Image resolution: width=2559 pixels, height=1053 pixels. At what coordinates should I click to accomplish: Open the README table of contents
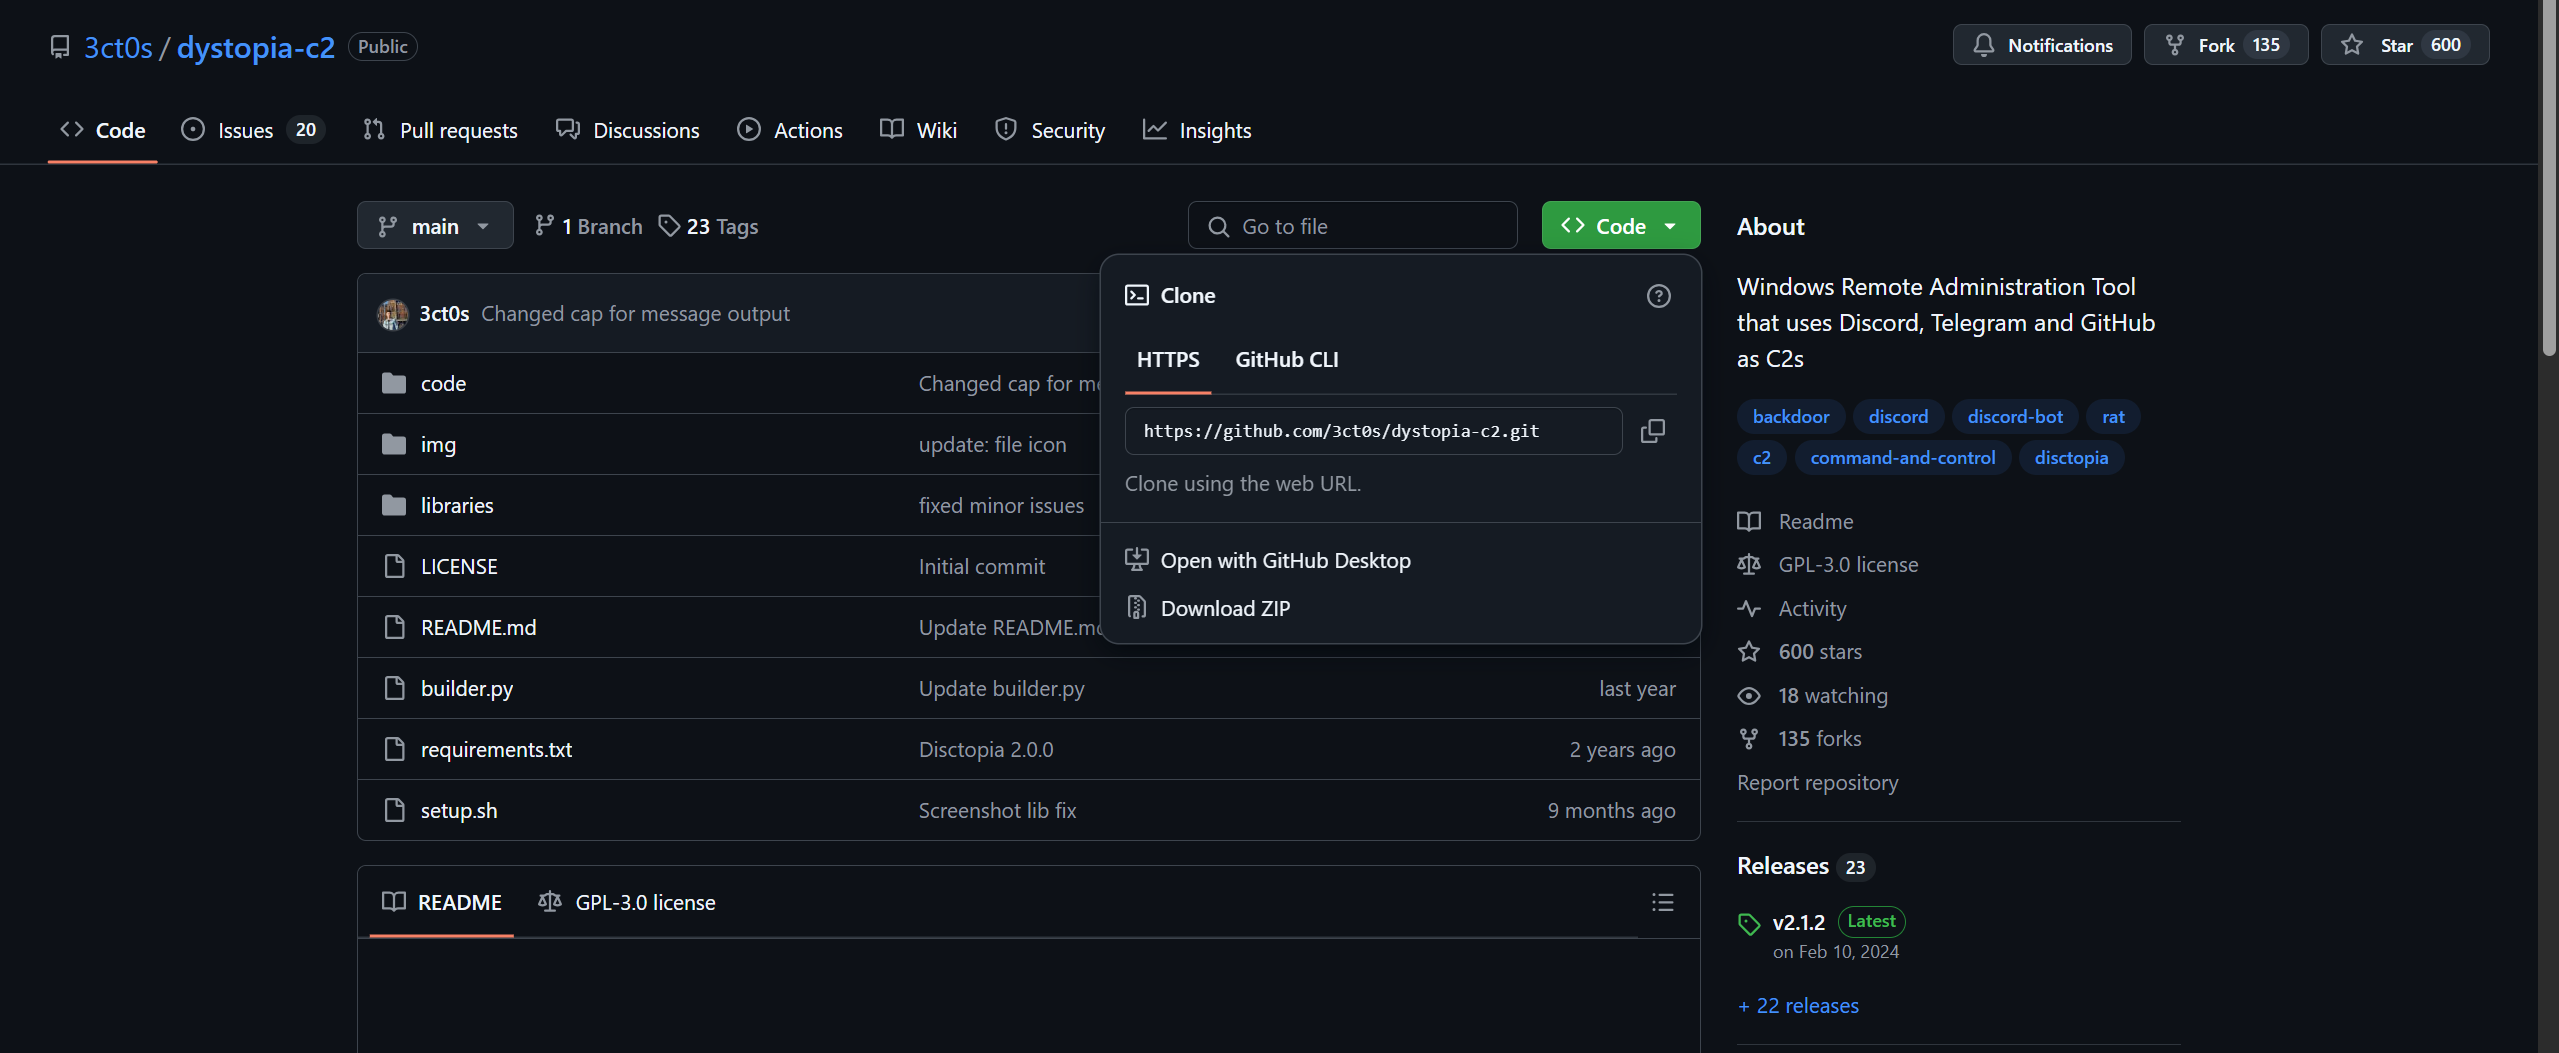(x=1662, y=901)
